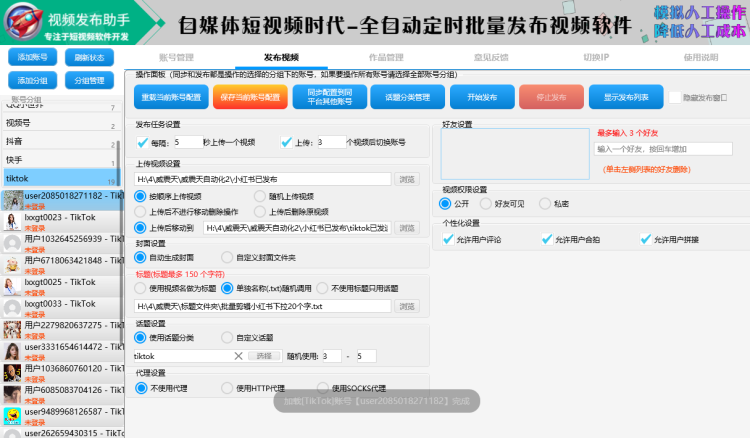Viewport: 750px width, 438px height.
Task: Select 使用视频名做为标题 radio
Action: pyautogui.click(x=140, y=288)
